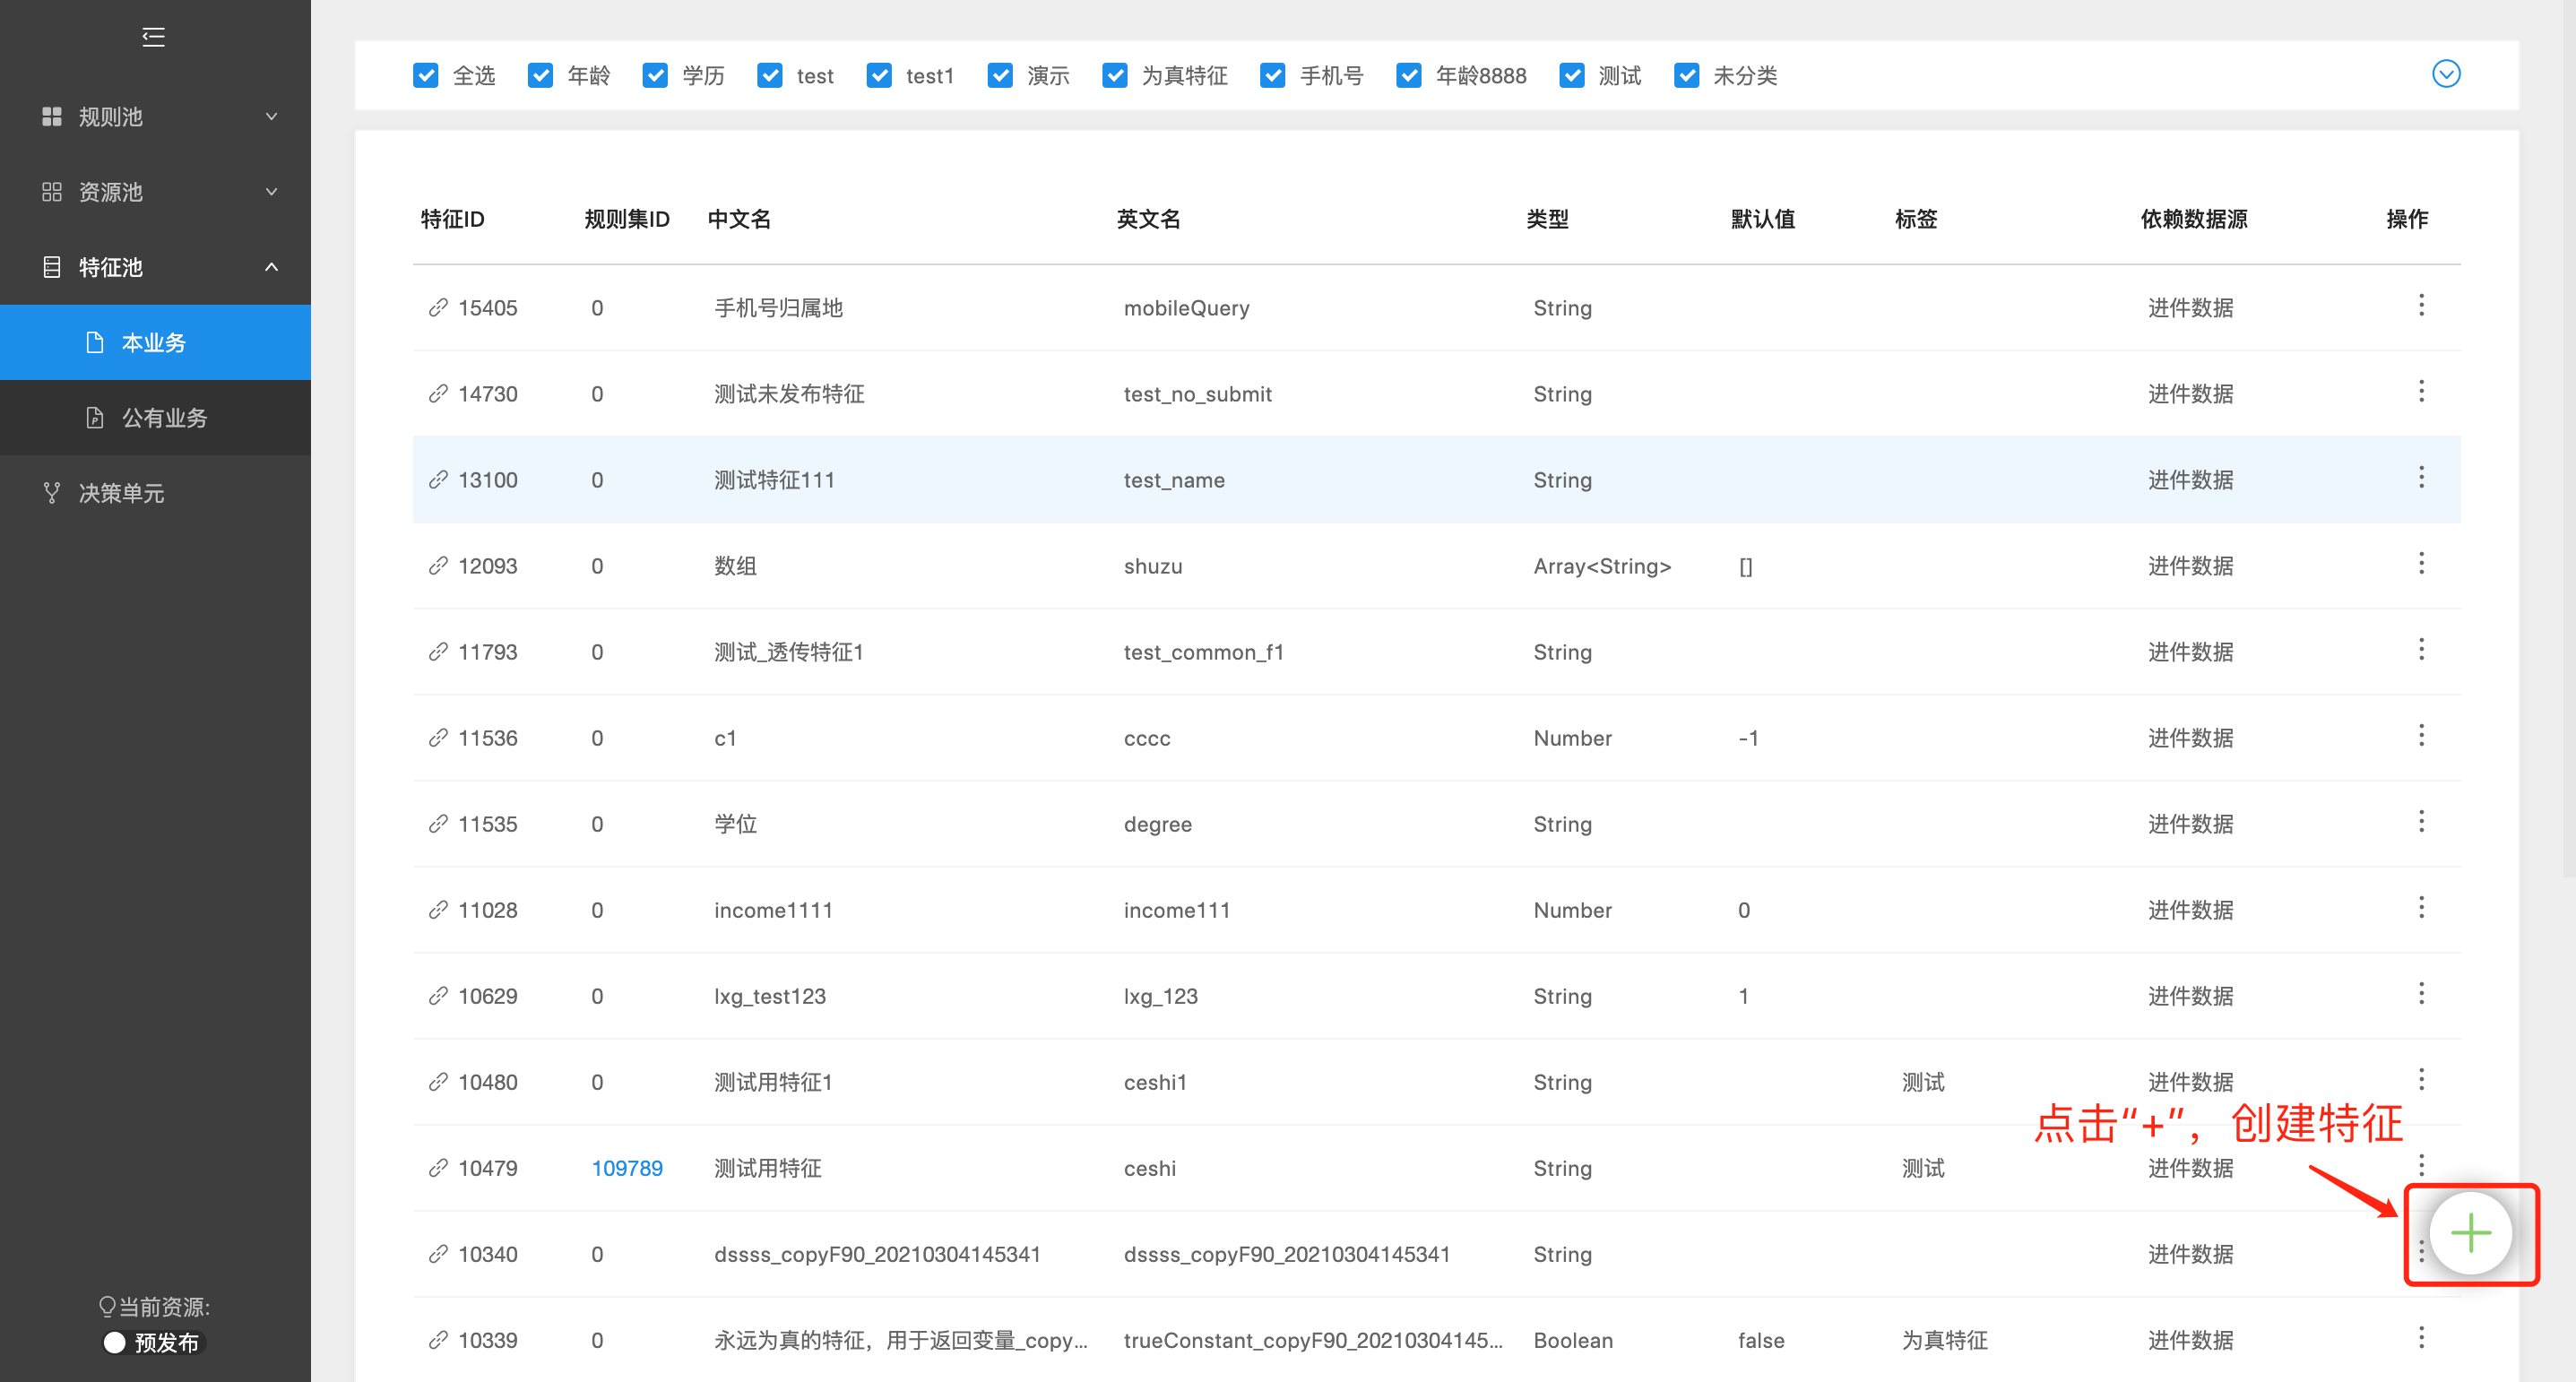
Task: Click the link icon for feature 10629
Action: click(438, 995)
